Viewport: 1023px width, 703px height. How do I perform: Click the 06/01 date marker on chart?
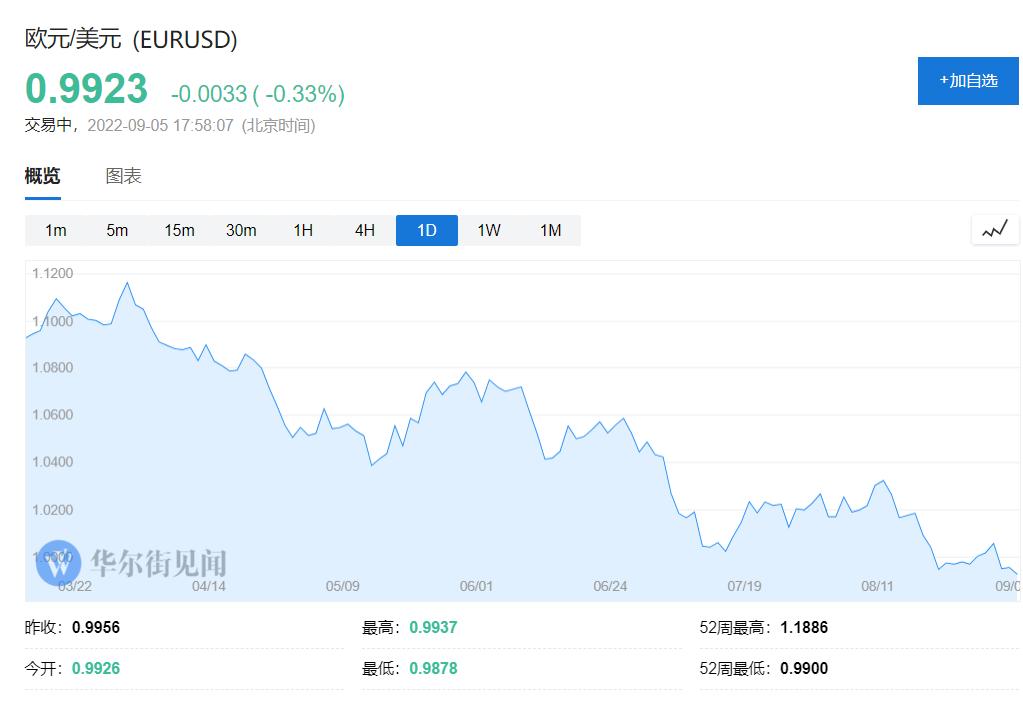coord(476,586)
